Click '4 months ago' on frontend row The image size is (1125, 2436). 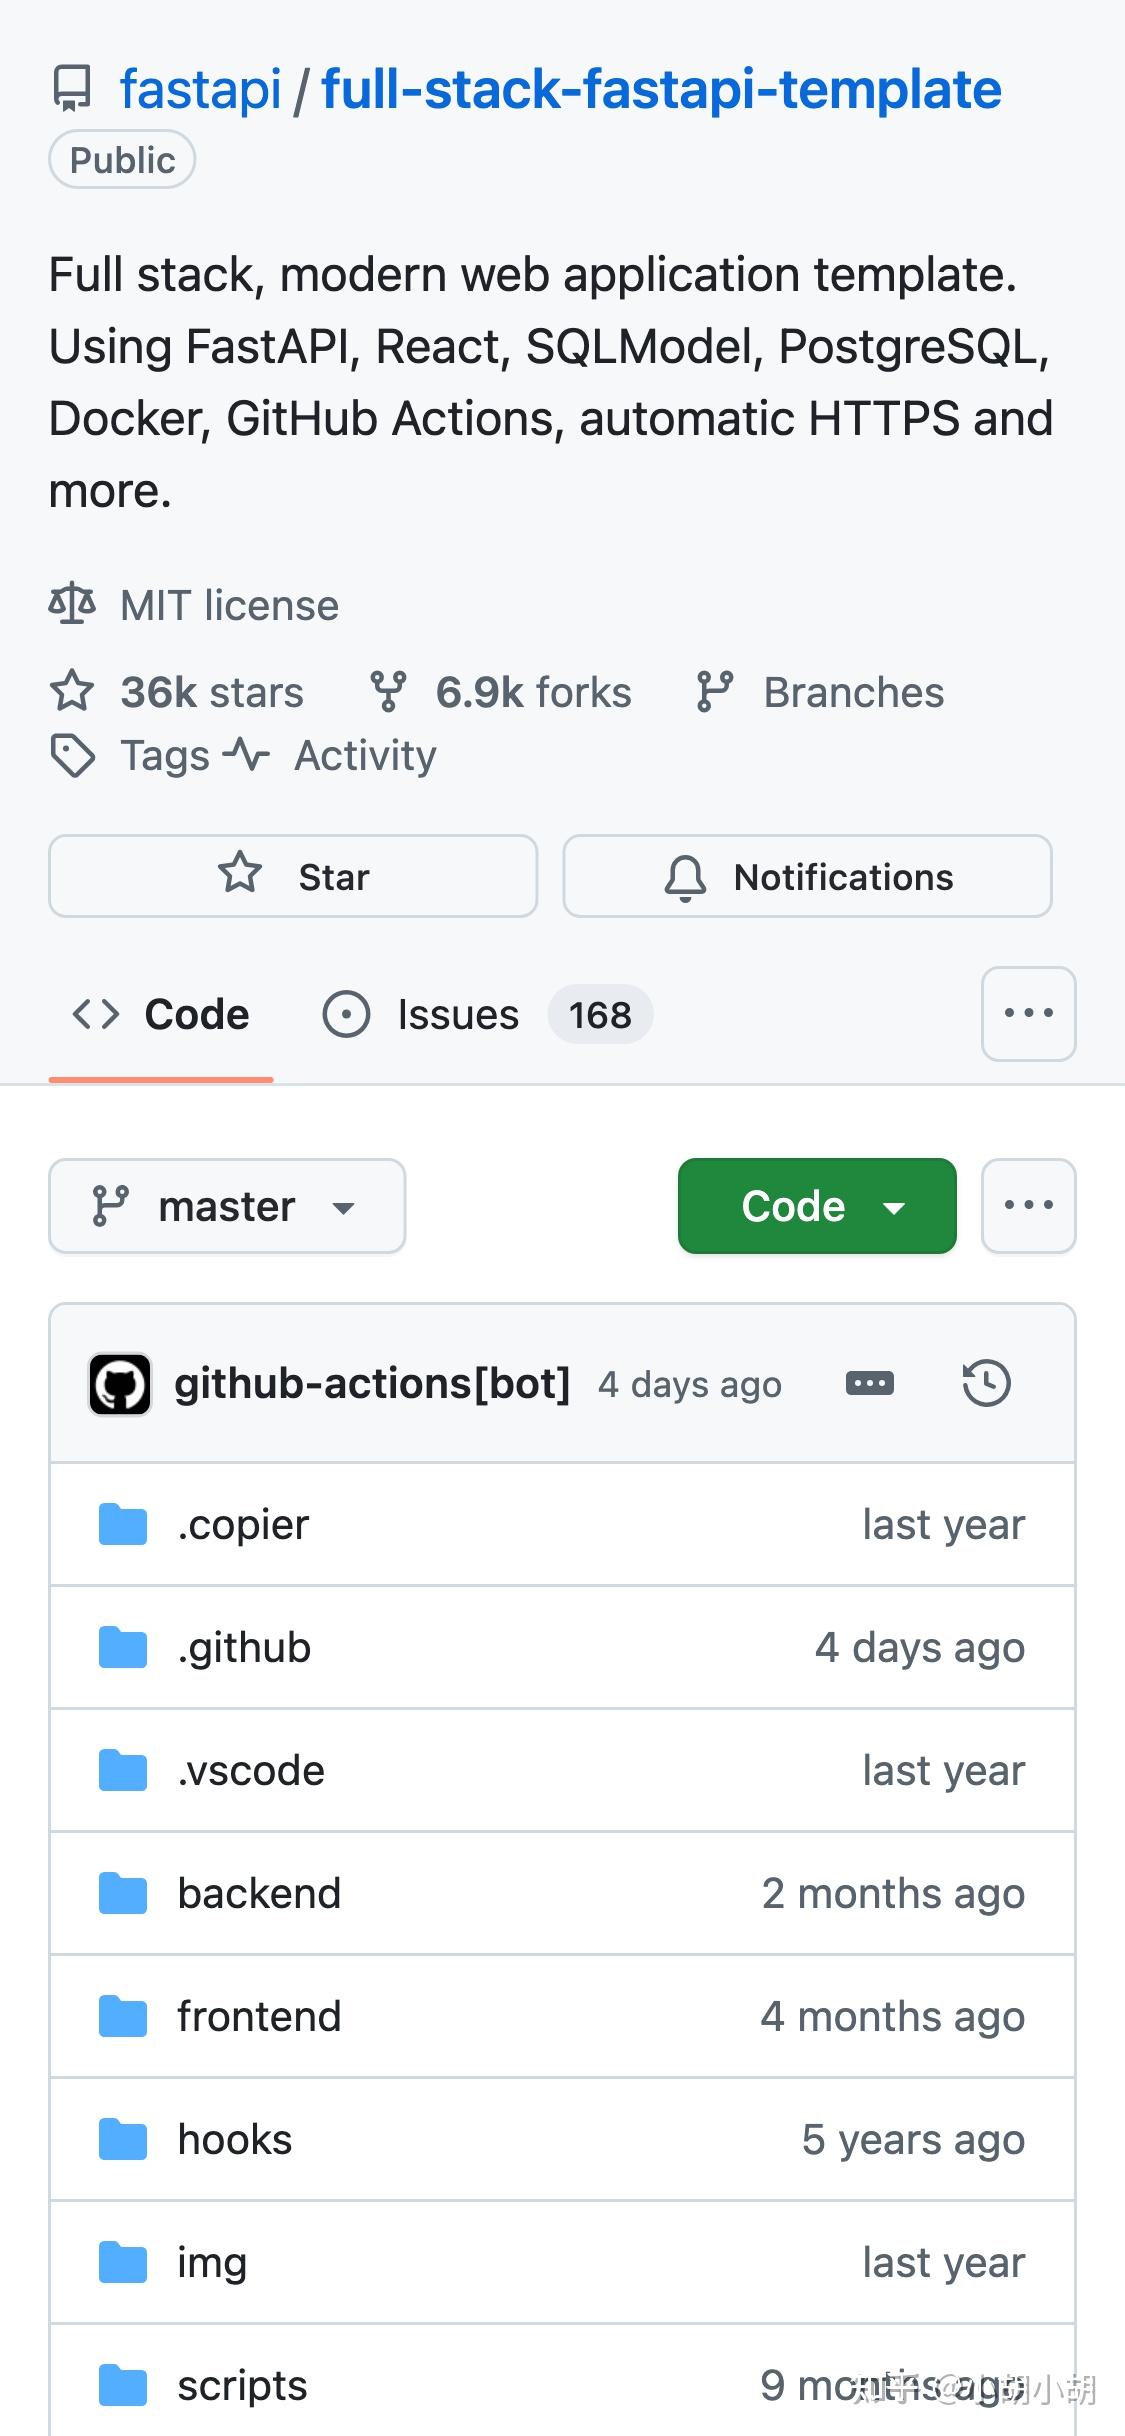(893, 2018)
